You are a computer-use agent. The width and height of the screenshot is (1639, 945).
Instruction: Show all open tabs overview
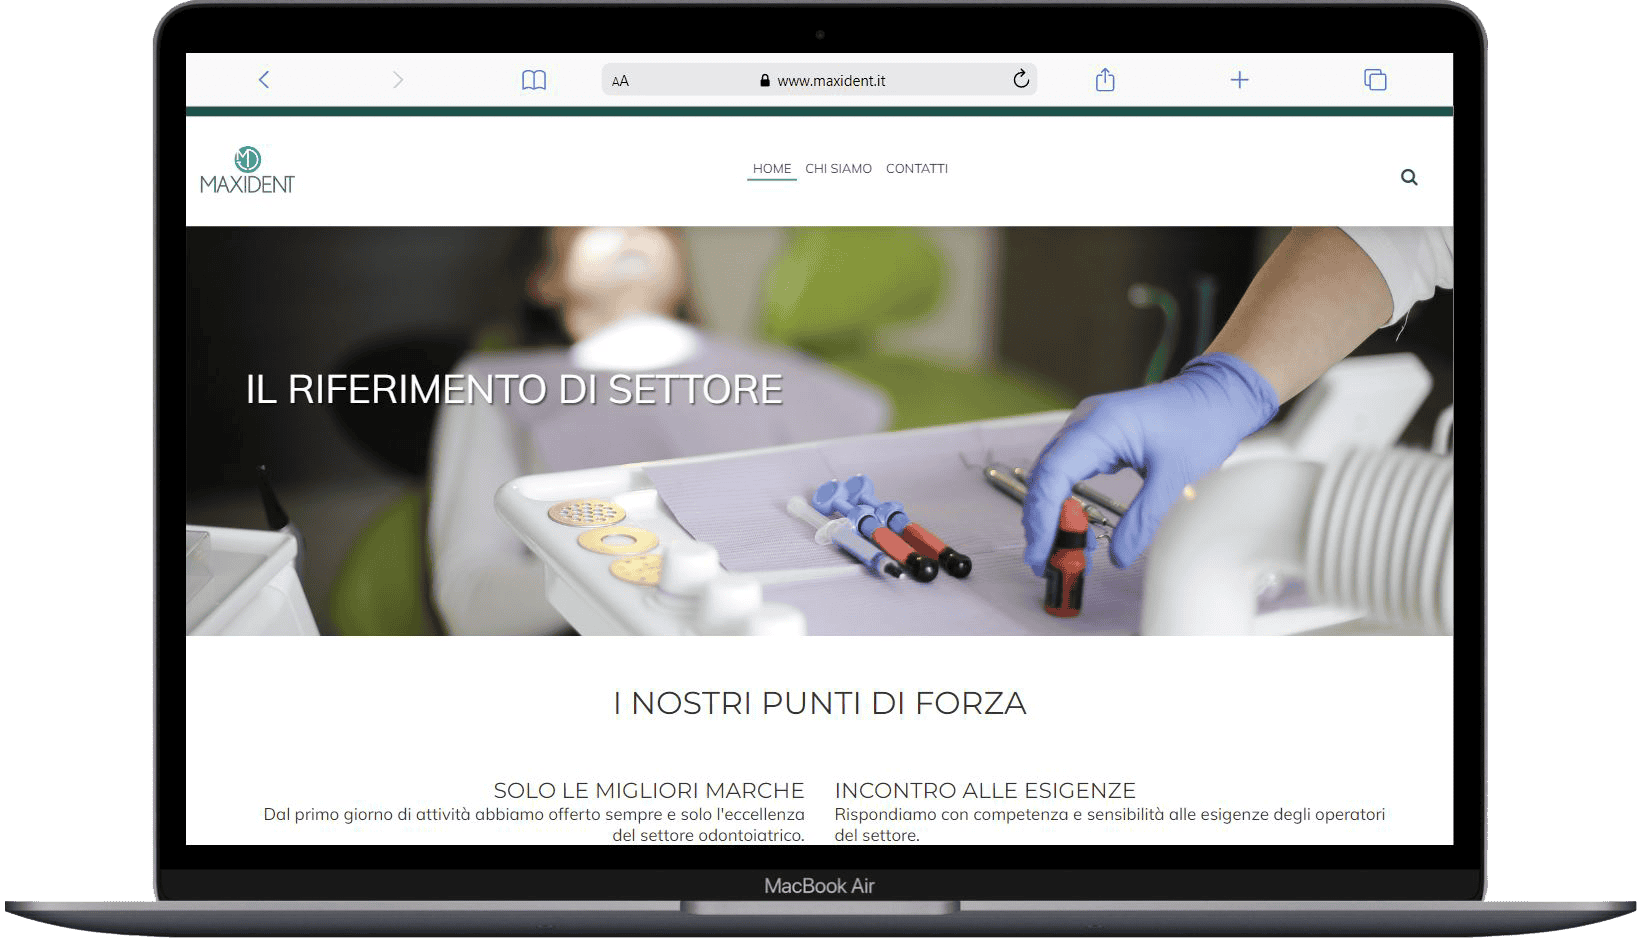point(1375,80)
